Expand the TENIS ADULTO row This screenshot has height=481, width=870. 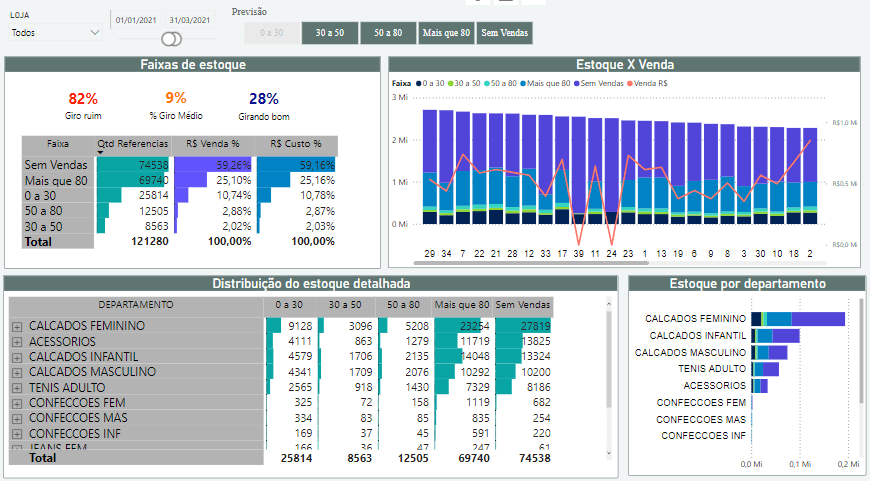click(x=17, y=387)
